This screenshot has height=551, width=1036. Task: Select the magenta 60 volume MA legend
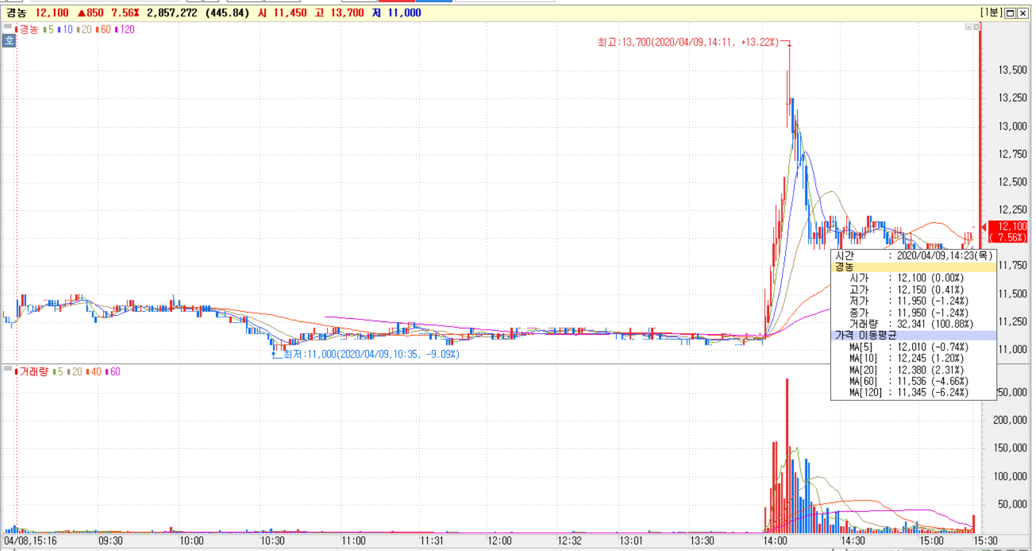[x=112, y=372]
